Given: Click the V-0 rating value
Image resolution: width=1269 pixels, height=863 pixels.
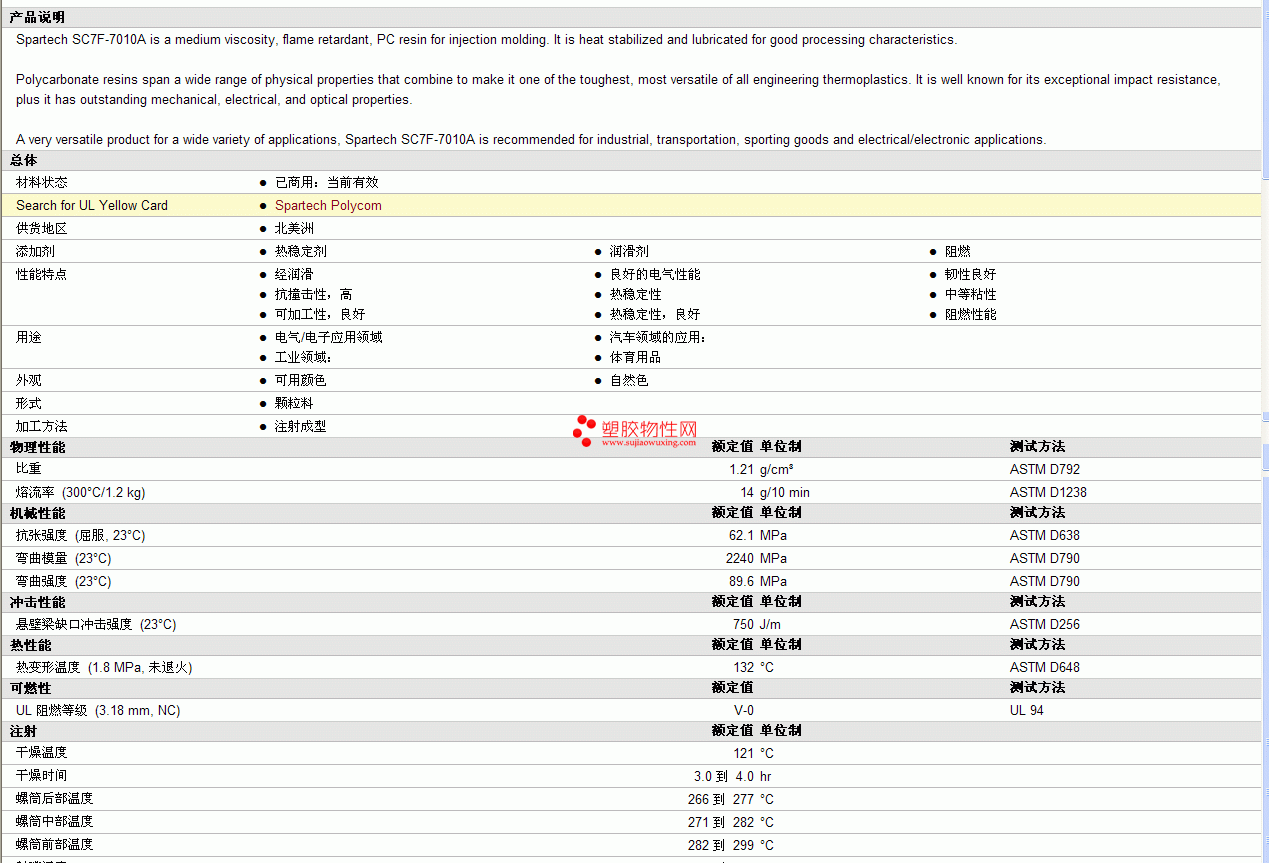Looking at the screenshot, I should [744, 710].
